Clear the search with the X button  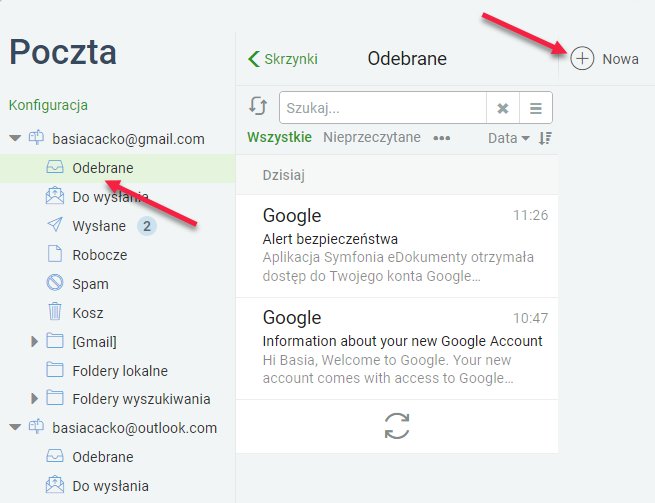pos(503,108)
